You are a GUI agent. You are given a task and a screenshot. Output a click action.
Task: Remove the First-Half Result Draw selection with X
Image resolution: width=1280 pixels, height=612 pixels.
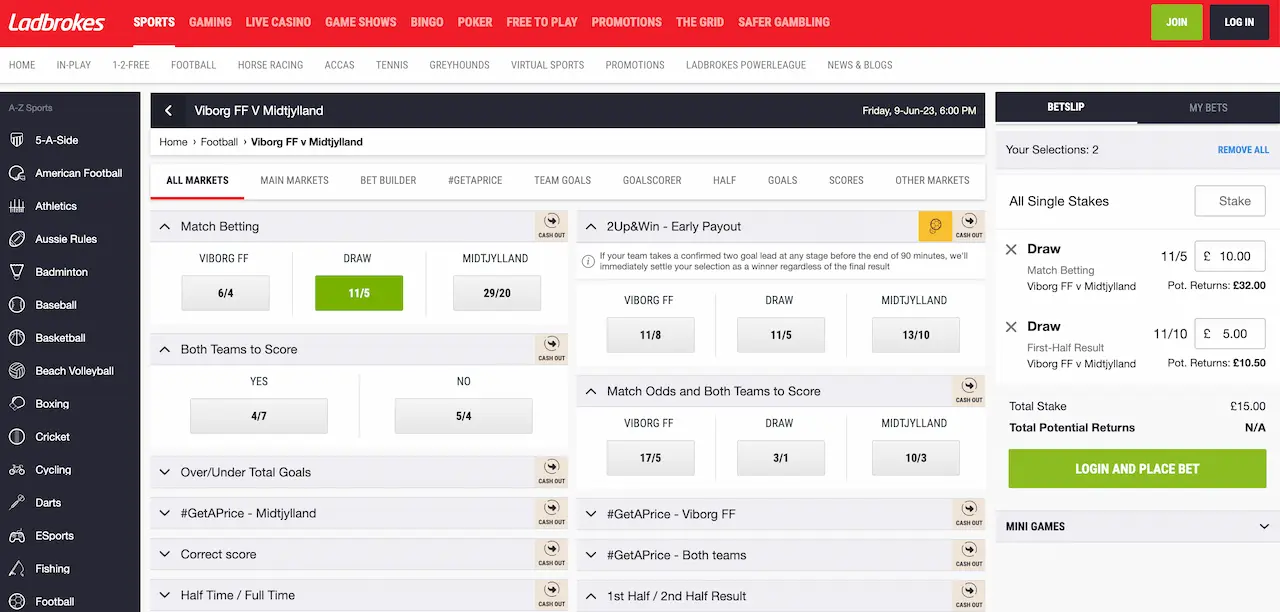click(x=1011, y=327)
